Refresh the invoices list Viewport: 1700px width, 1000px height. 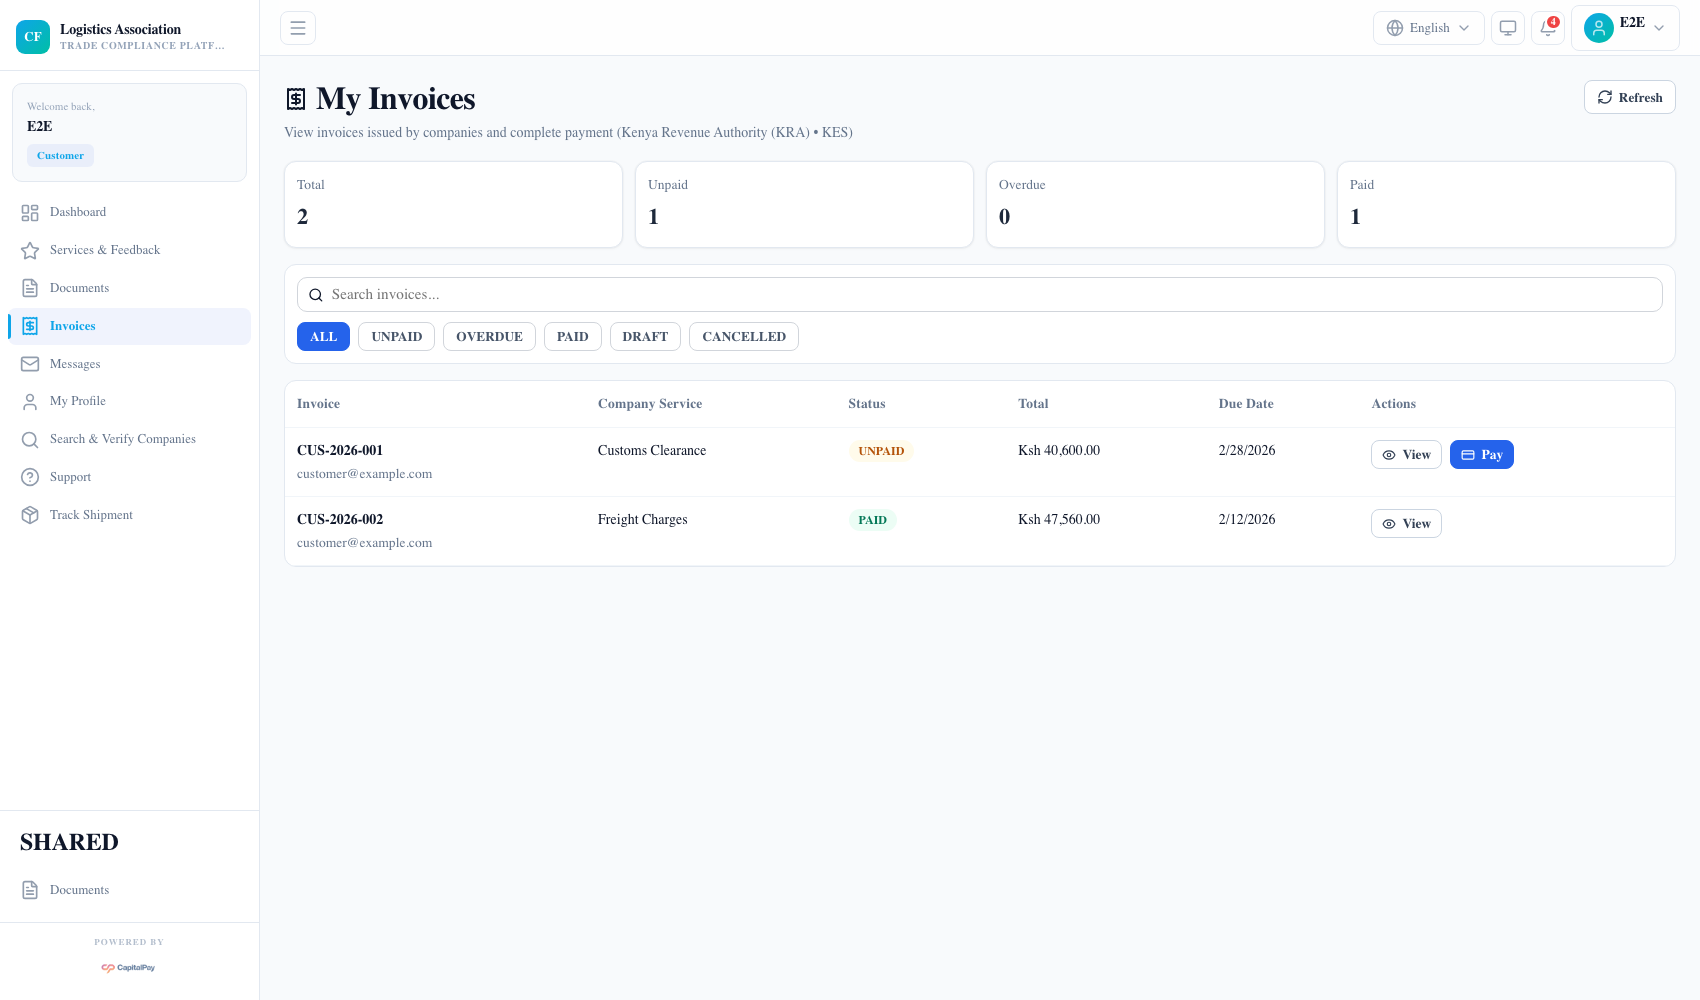[x=1629, y=97]
